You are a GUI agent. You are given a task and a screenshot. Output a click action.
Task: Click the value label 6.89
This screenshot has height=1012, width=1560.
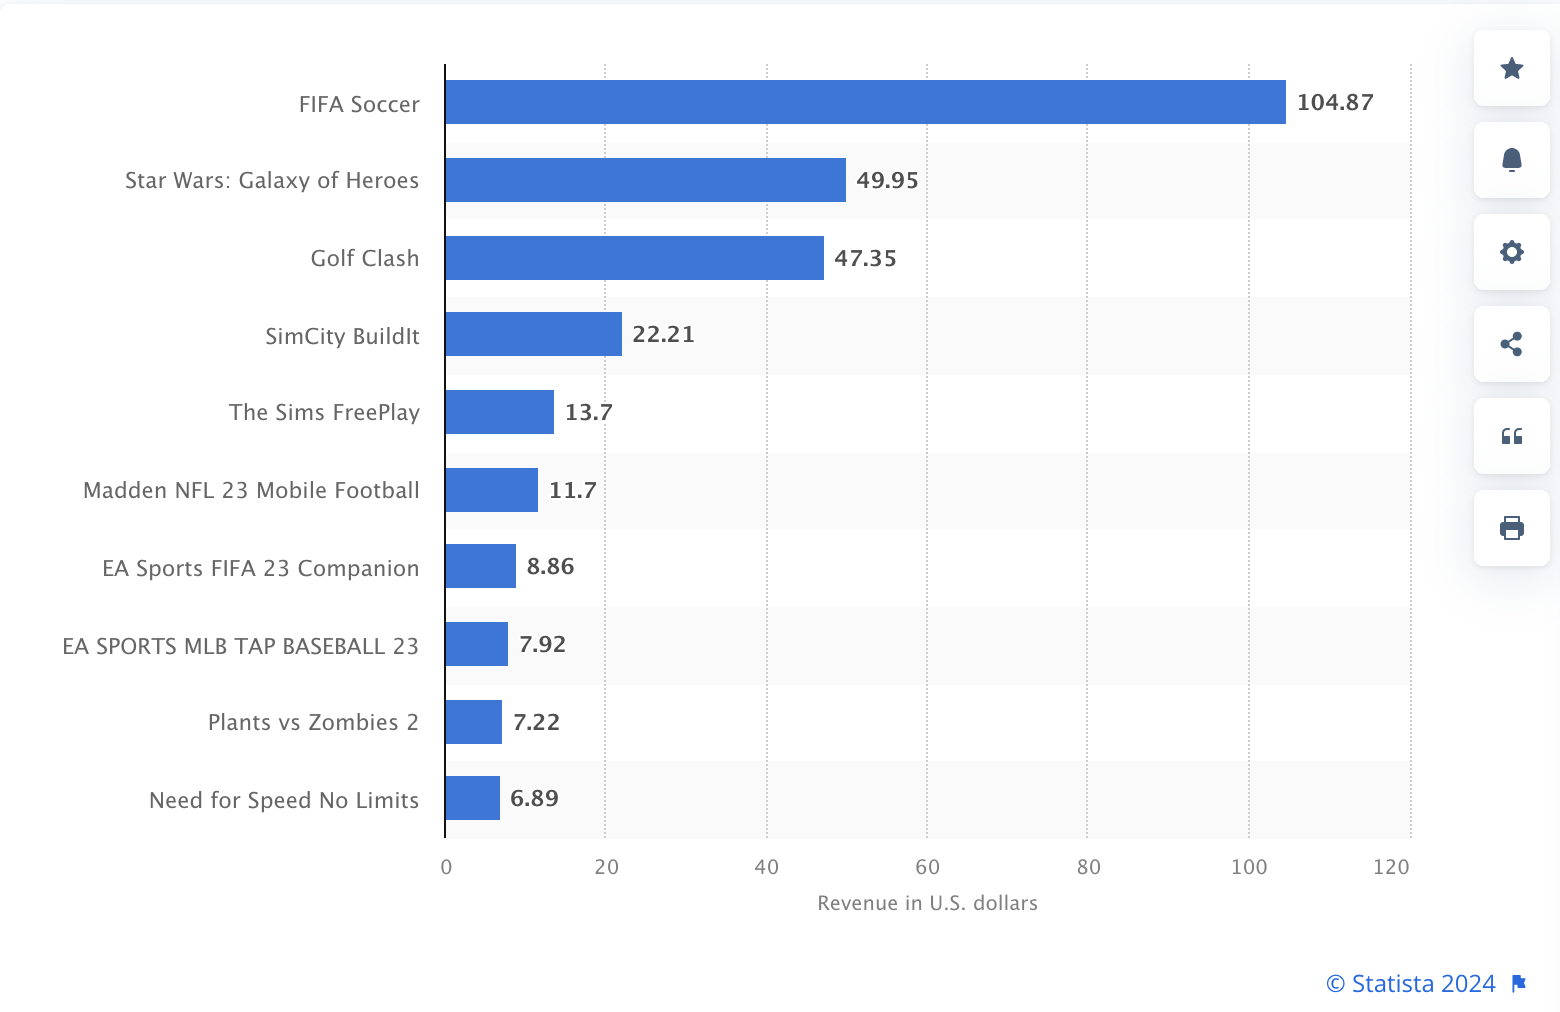coord(534,798)
